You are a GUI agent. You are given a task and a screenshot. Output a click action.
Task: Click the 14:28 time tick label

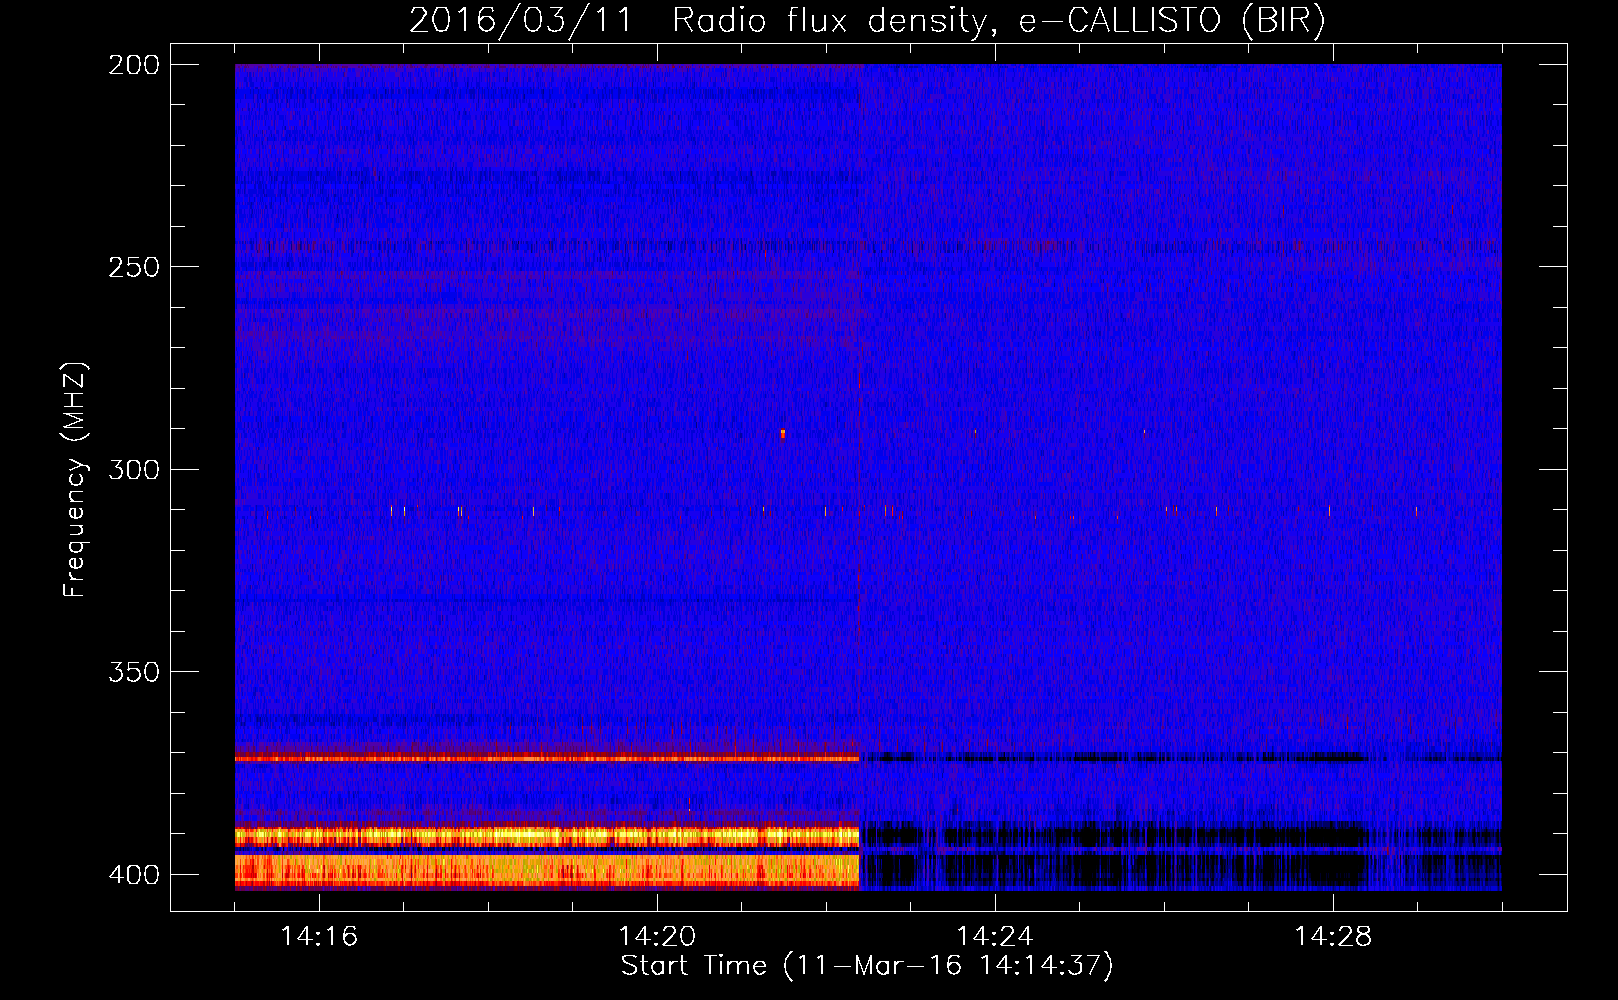click(1333, 936)
